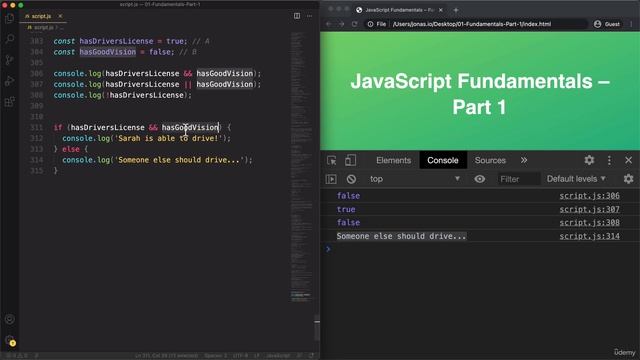Select the script.js editor tab
Viewport: 640px width, 360px height.
pos(42,16)
